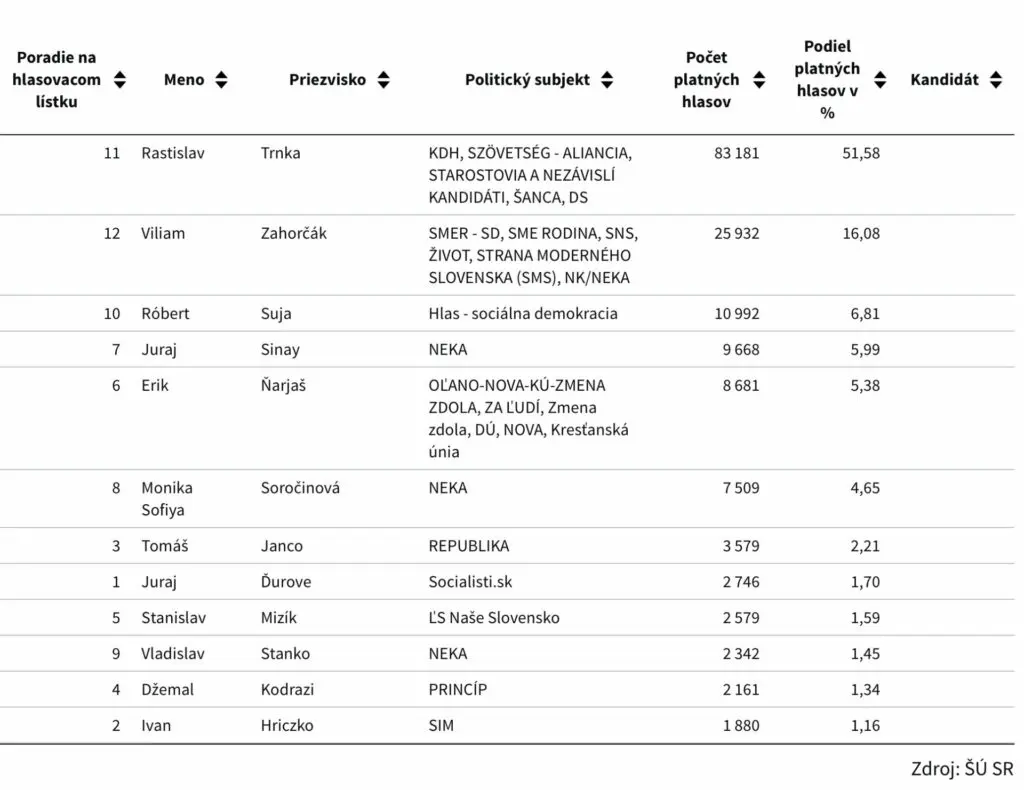The width and height of the screenshot is (1024, 790).
Task: Click ĽS Naše Slovensko cell
Action: pos(494,618)
